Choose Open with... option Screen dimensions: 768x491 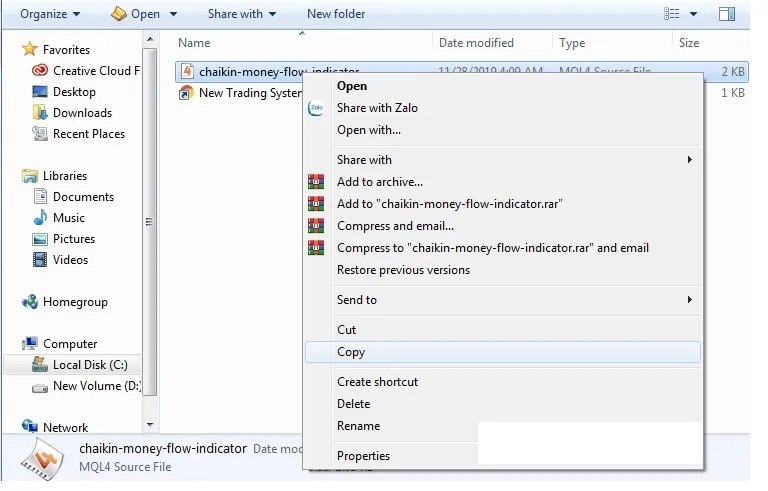click(504, 130)
